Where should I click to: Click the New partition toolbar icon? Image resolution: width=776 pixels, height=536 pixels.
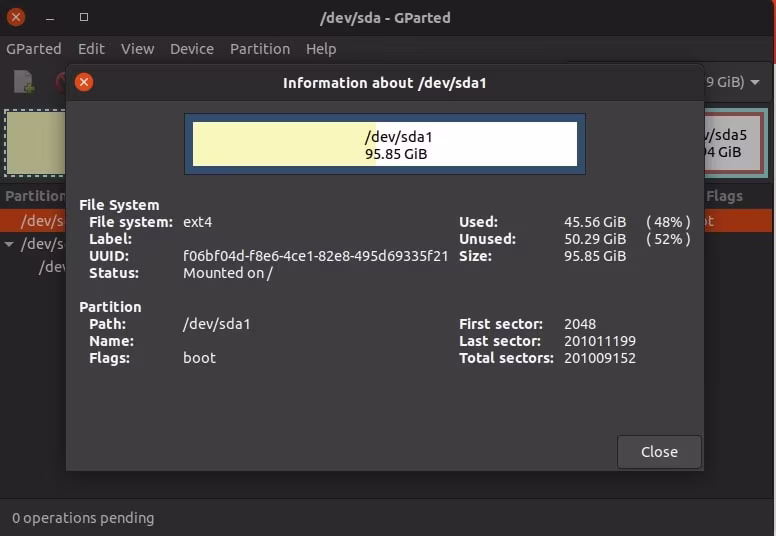pyautogui.click(x=24, y=83)
